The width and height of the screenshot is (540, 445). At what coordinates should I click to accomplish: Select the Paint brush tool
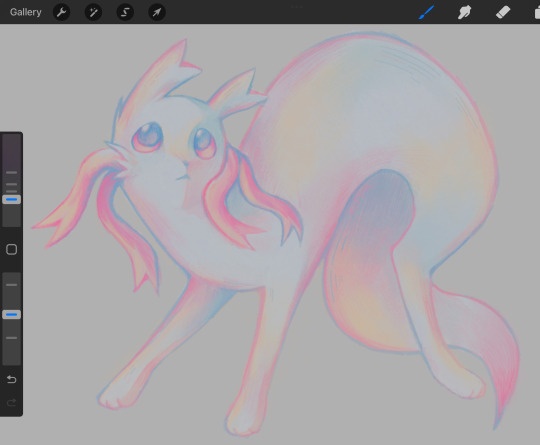point(426,12)
